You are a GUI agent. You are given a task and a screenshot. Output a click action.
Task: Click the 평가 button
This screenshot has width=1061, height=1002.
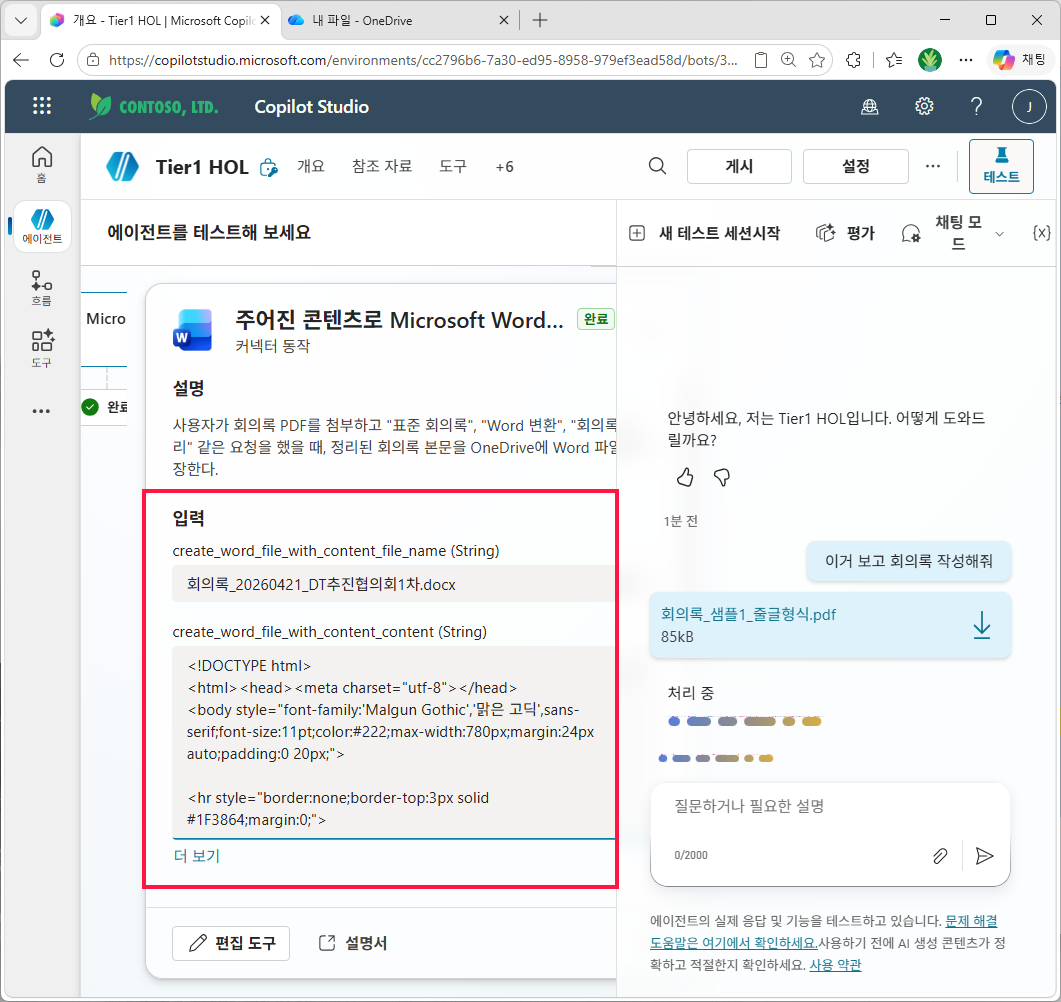tap(846, 233)
